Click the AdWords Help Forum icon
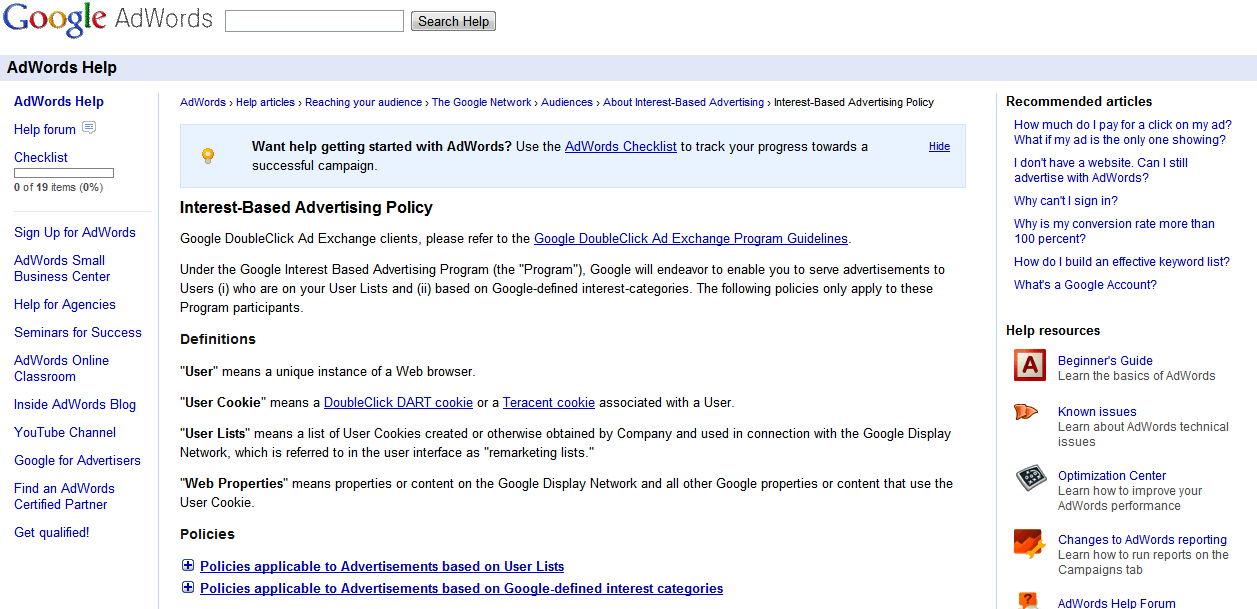This screenshot has width=1257, height=609. (1029, 600)
